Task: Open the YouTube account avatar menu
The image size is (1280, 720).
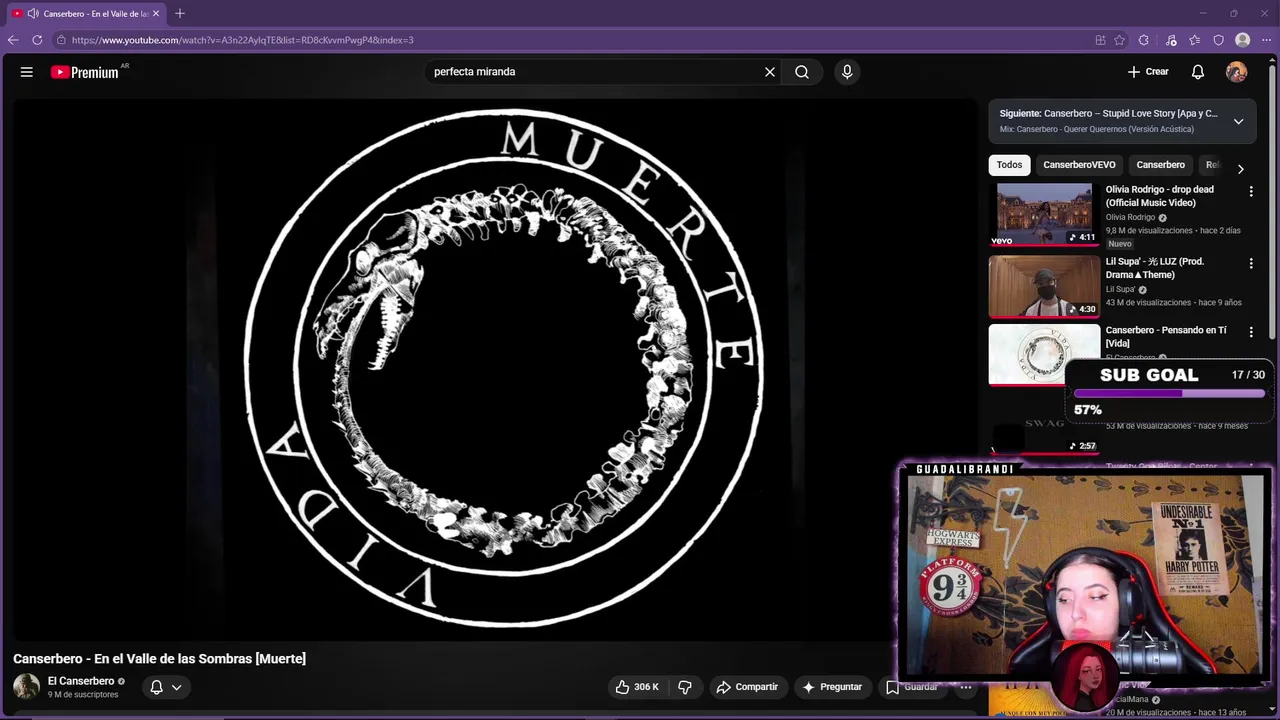Action: (1237, 72)
